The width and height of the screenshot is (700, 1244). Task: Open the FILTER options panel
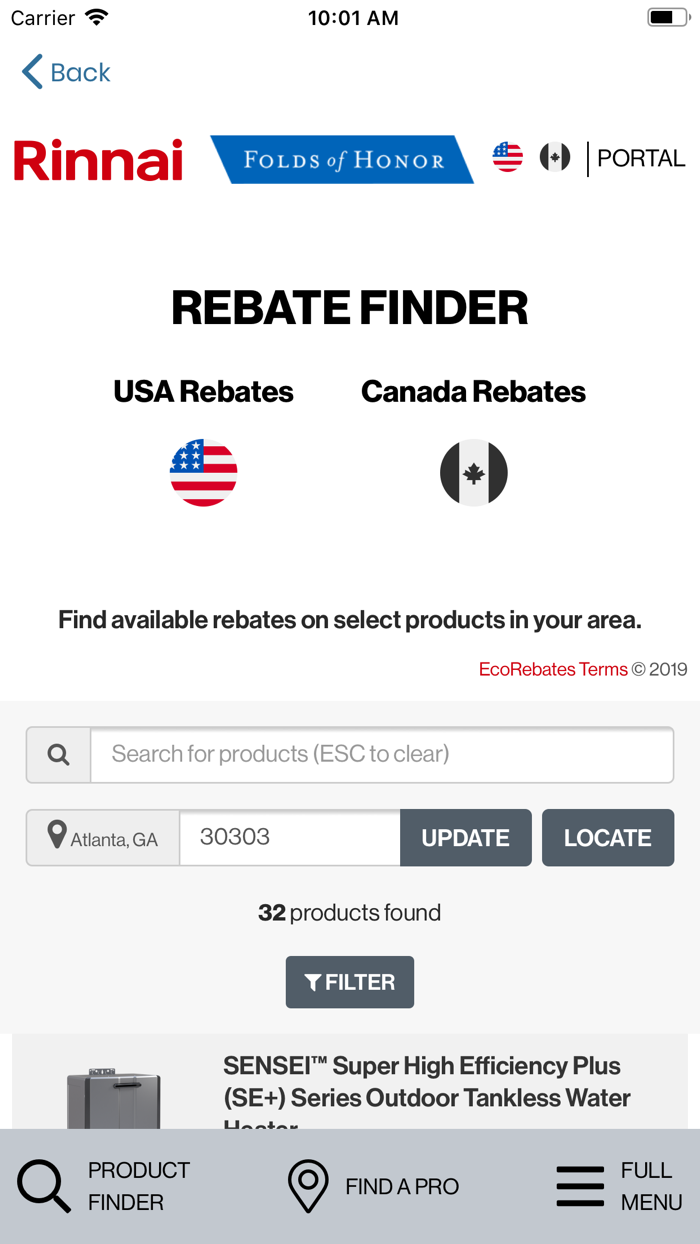(x=350, y=982)
